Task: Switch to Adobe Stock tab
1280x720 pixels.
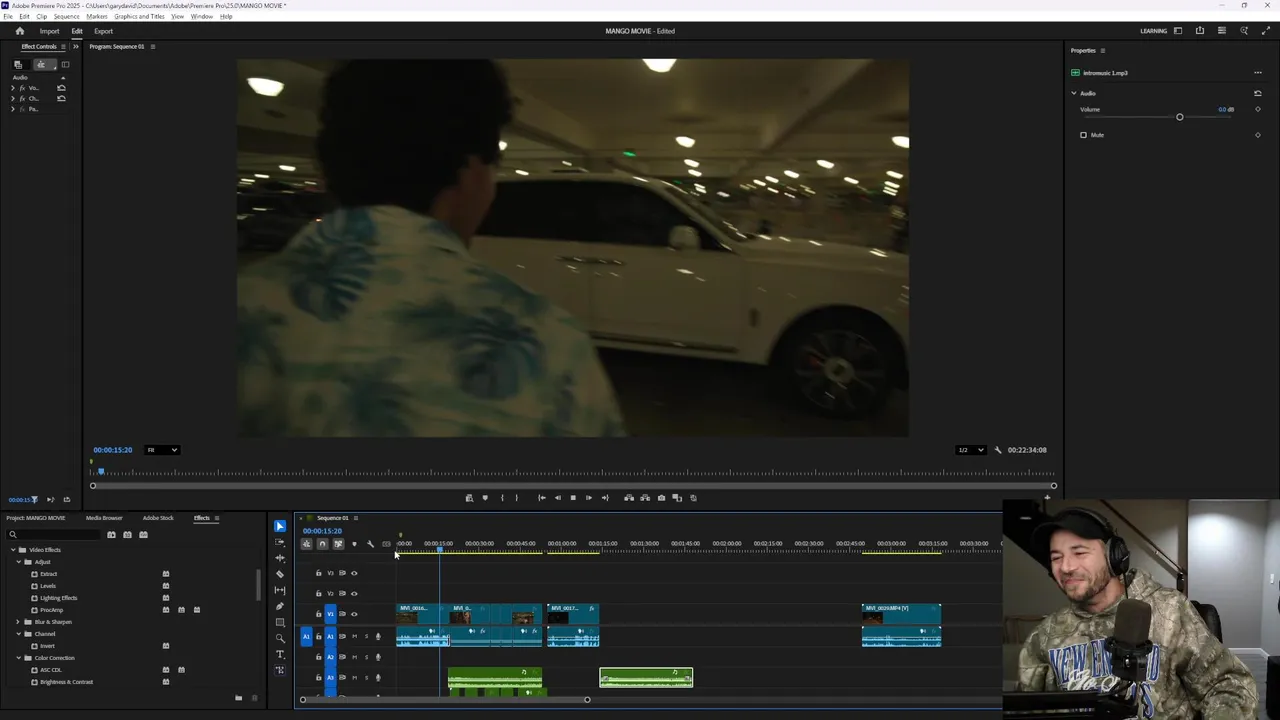Action: click(158, 518)
